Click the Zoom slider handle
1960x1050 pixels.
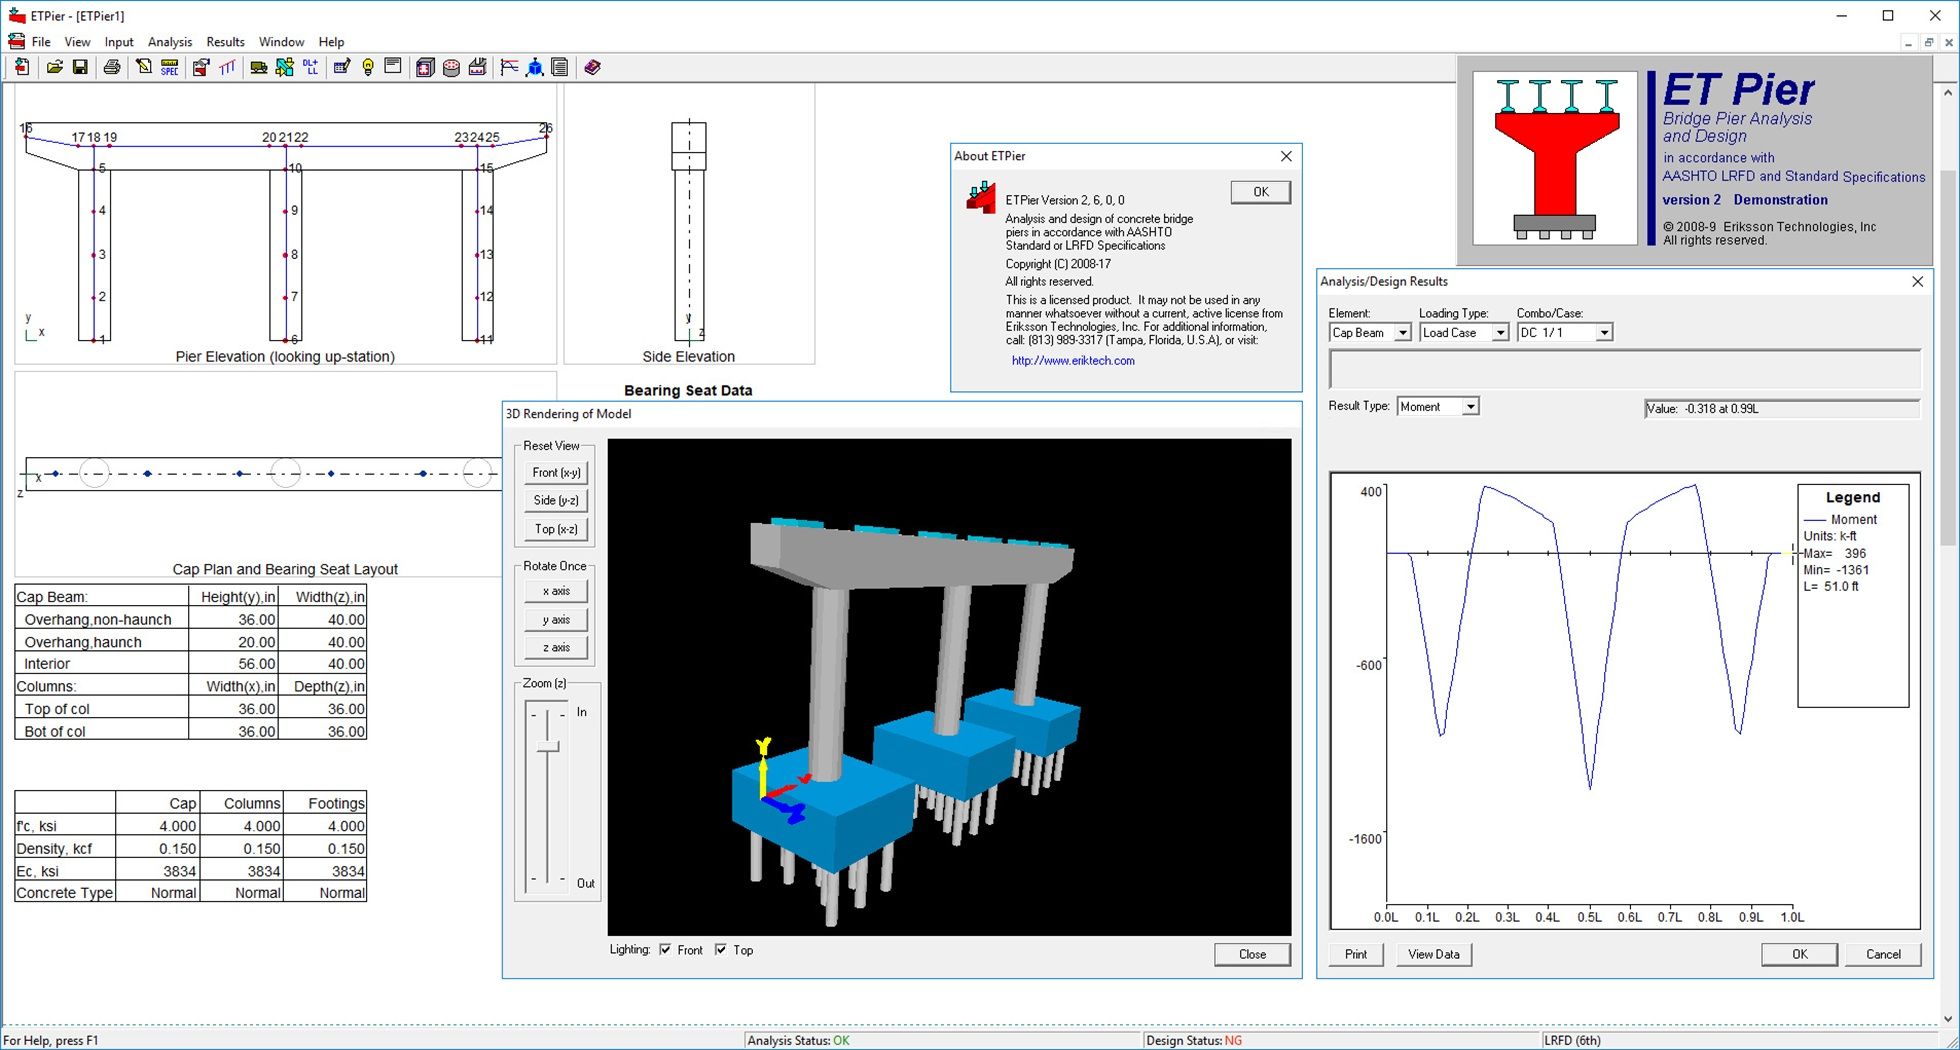point(547,747)
